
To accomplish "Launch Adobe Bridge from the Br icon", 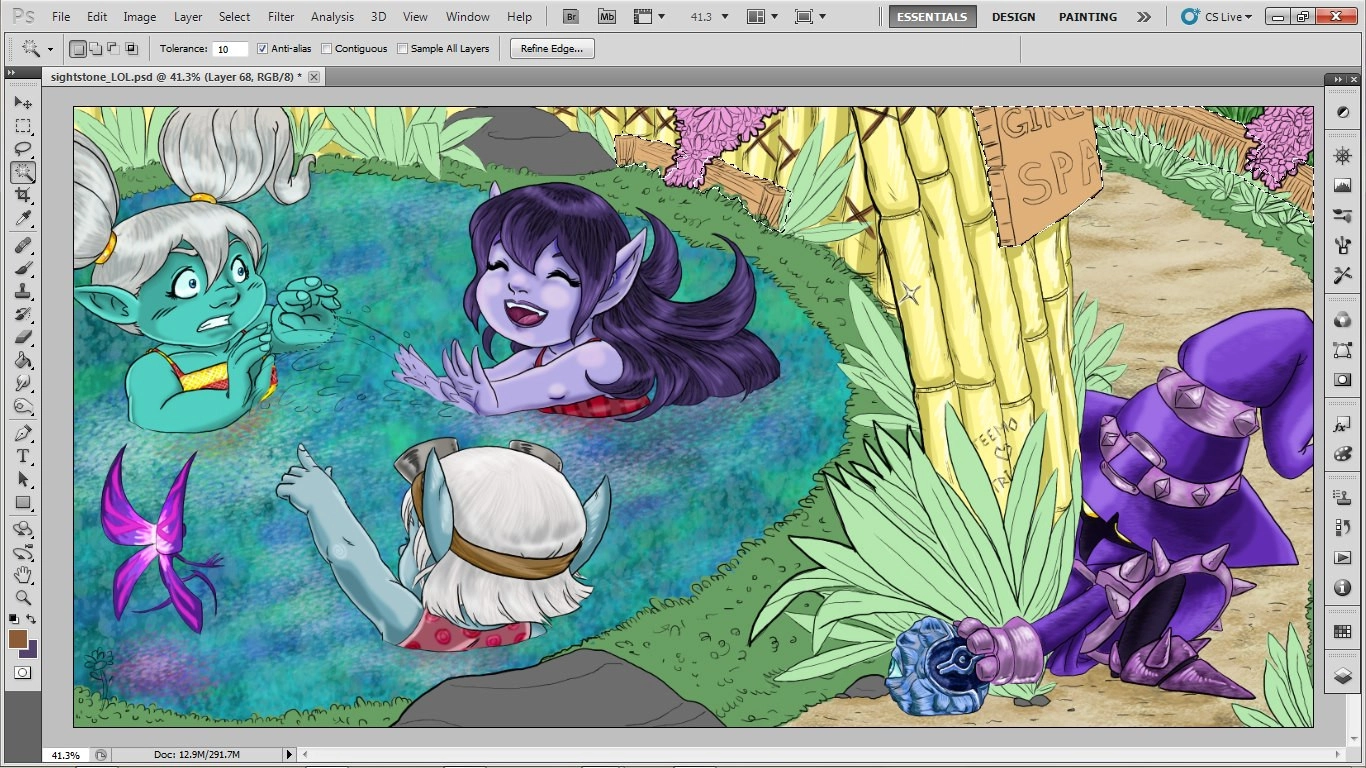I will [571, 17].
